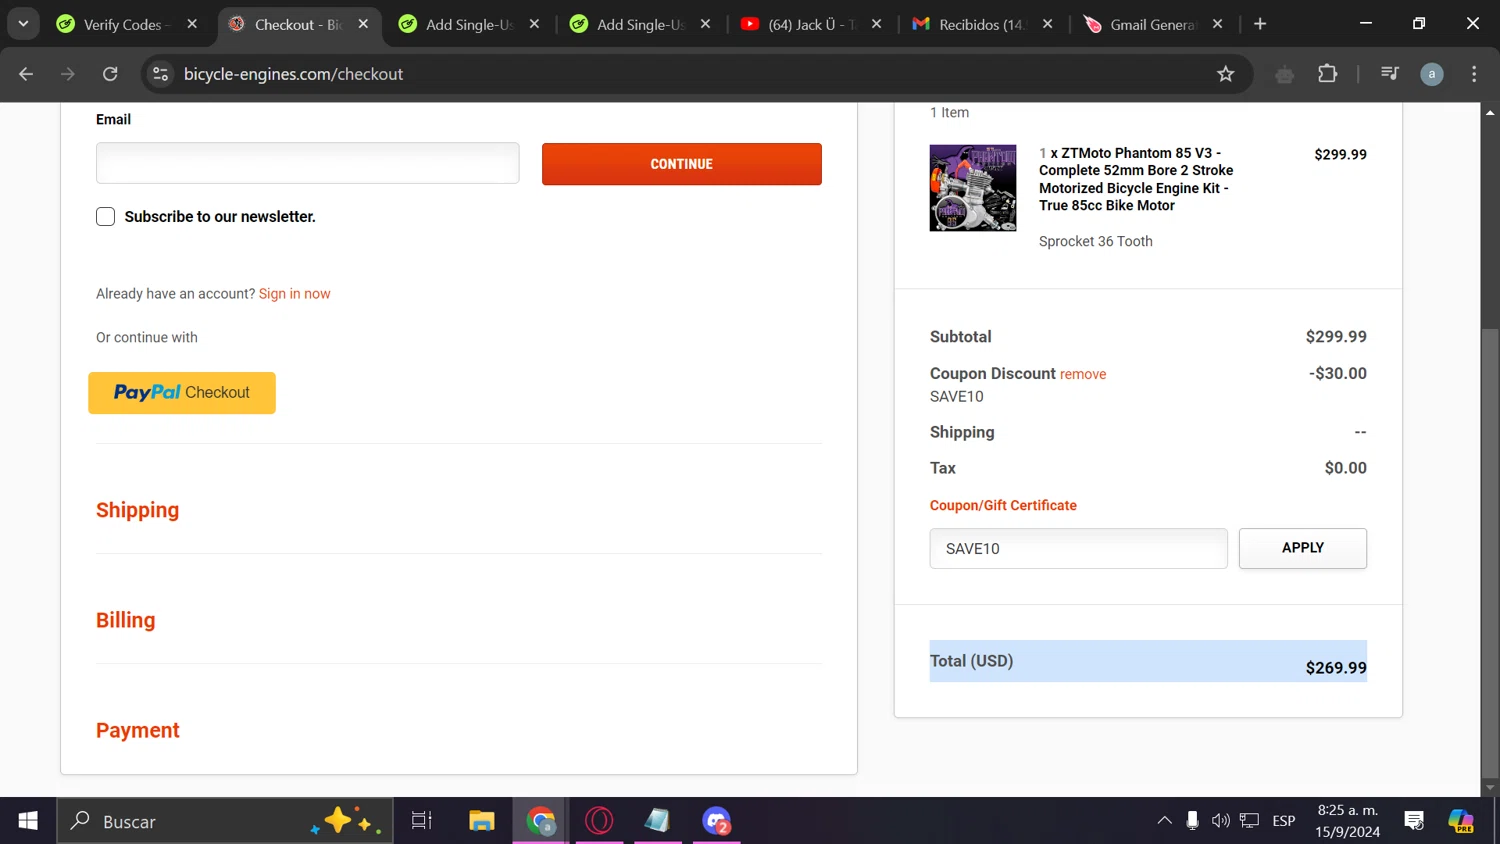
Task: Click the orange CONTINUE button
Action: [x=682, y=164]
